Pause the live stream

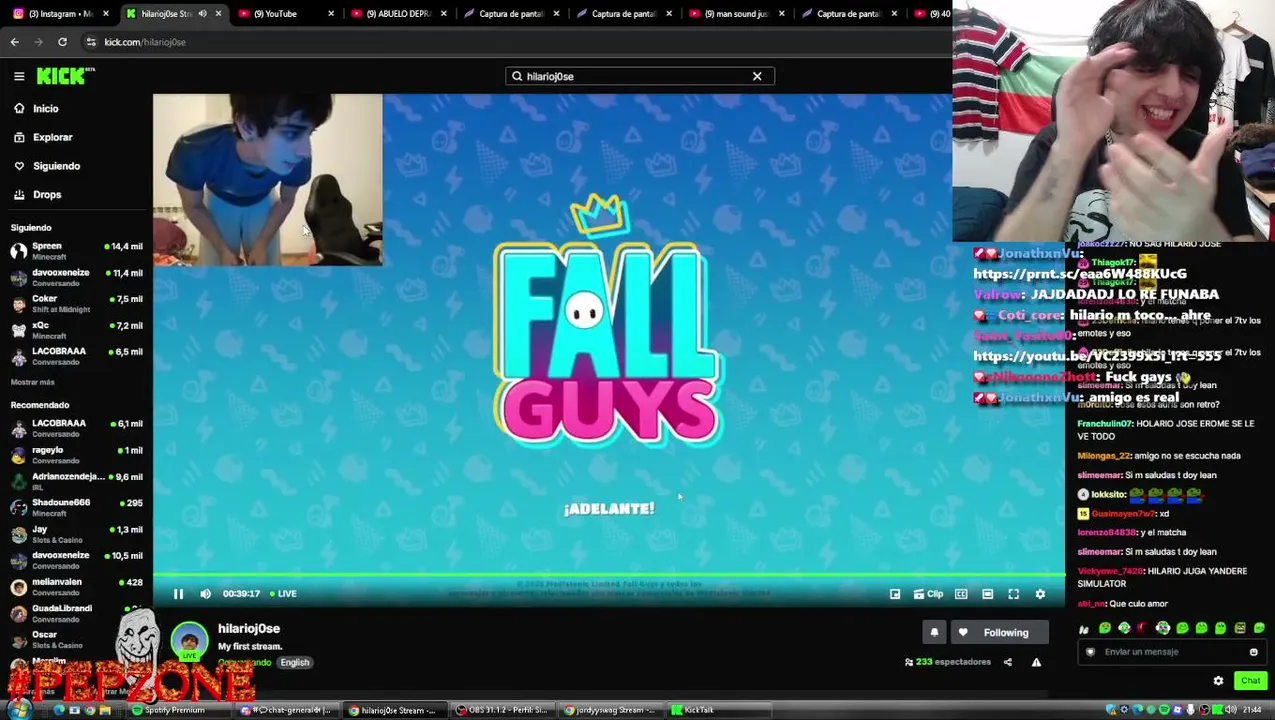coord(178,594)
